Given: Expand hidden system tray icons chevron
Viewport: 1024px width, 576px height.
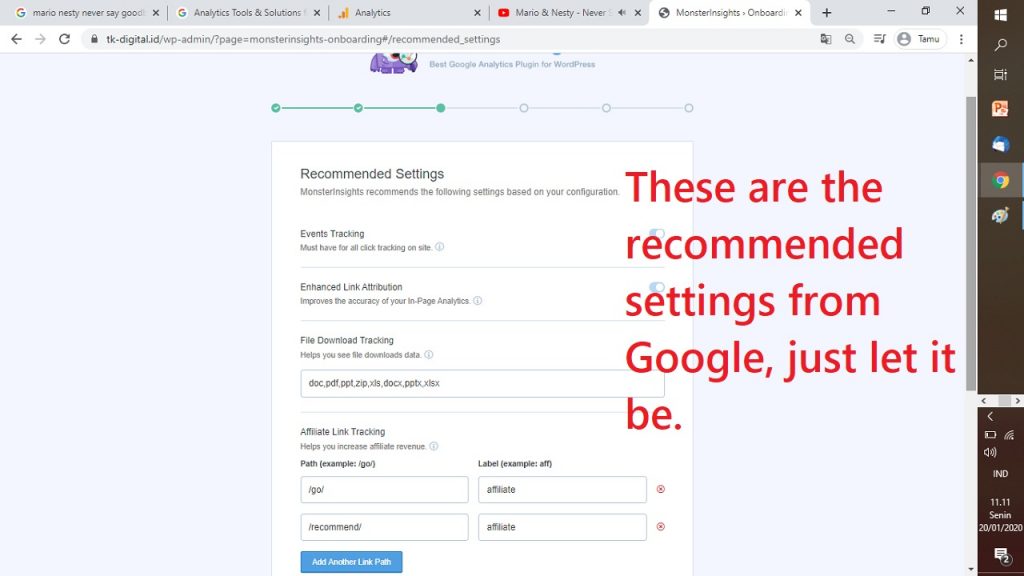Looking at the screenshot, I should [x=990, y=416].
